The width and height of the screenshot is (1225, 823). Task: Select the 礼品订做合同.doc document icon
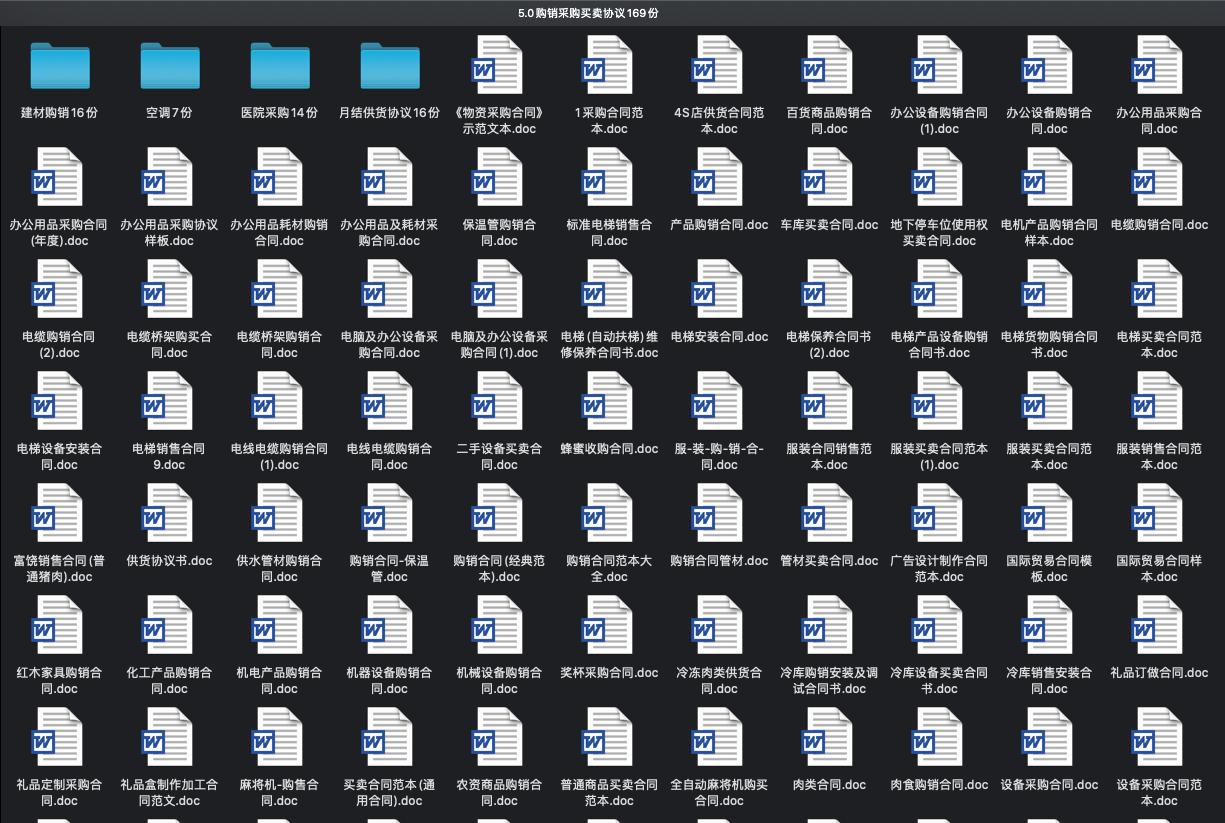click(1159, 626)
